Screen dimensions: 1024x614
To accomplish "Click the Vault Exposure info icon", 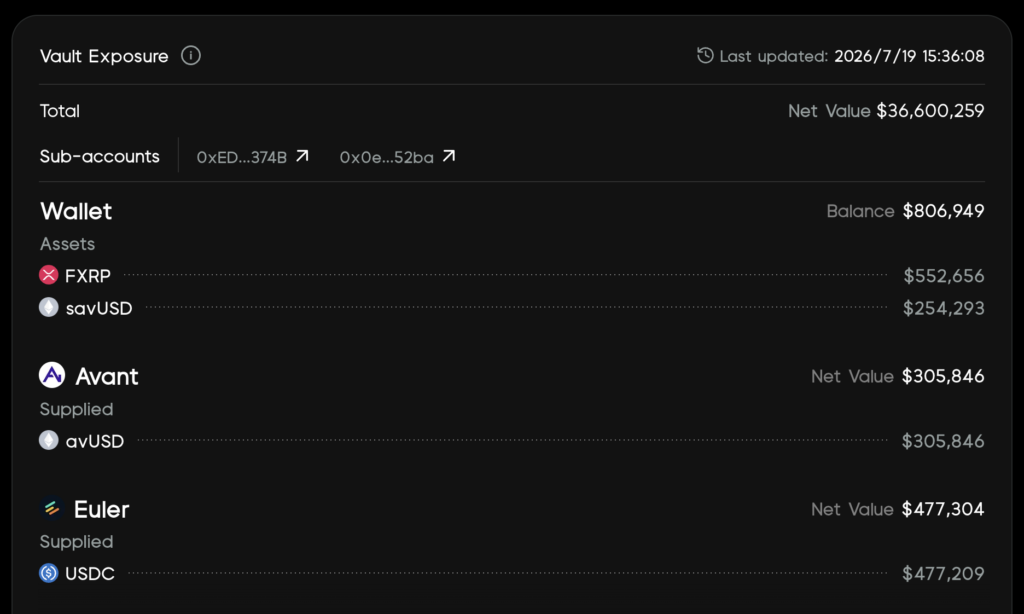I will pyautogui.click(x=191, y=56).
